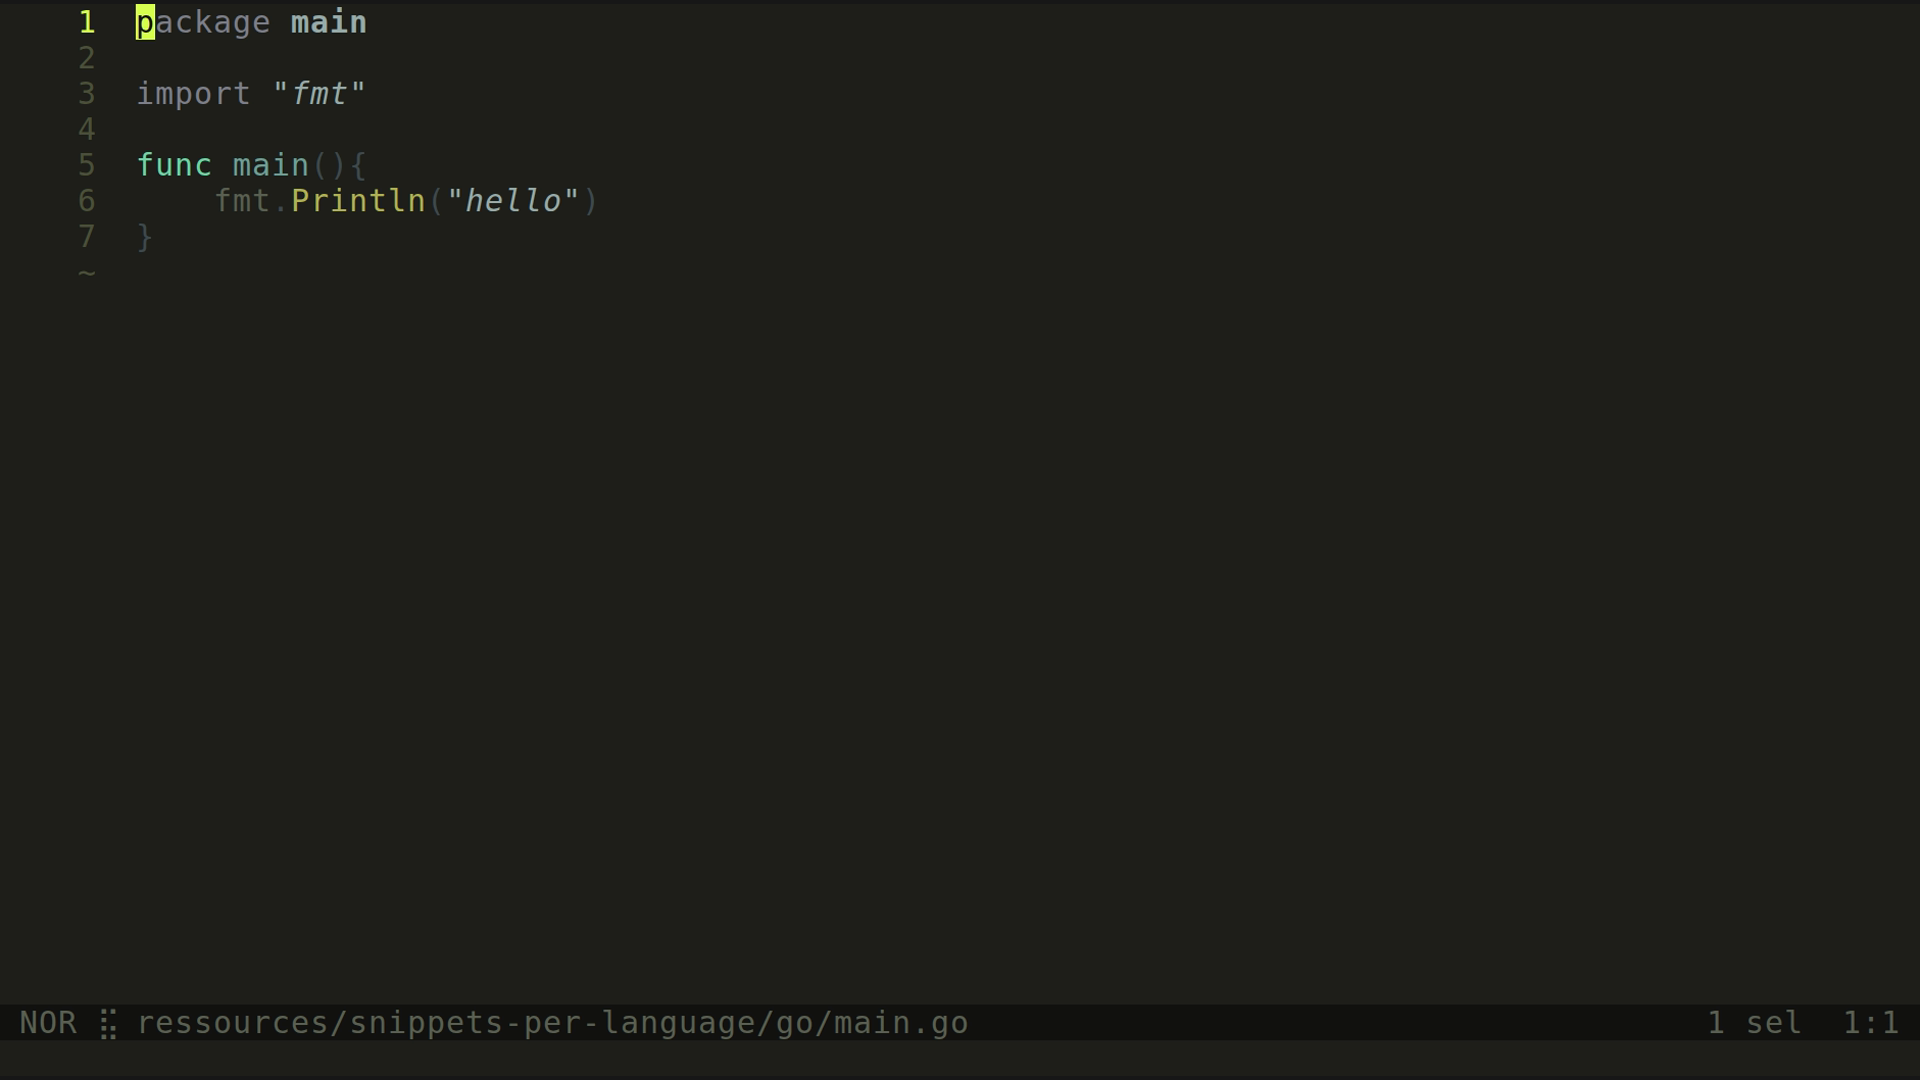Click the empty line 2 number

pos(87,58)
